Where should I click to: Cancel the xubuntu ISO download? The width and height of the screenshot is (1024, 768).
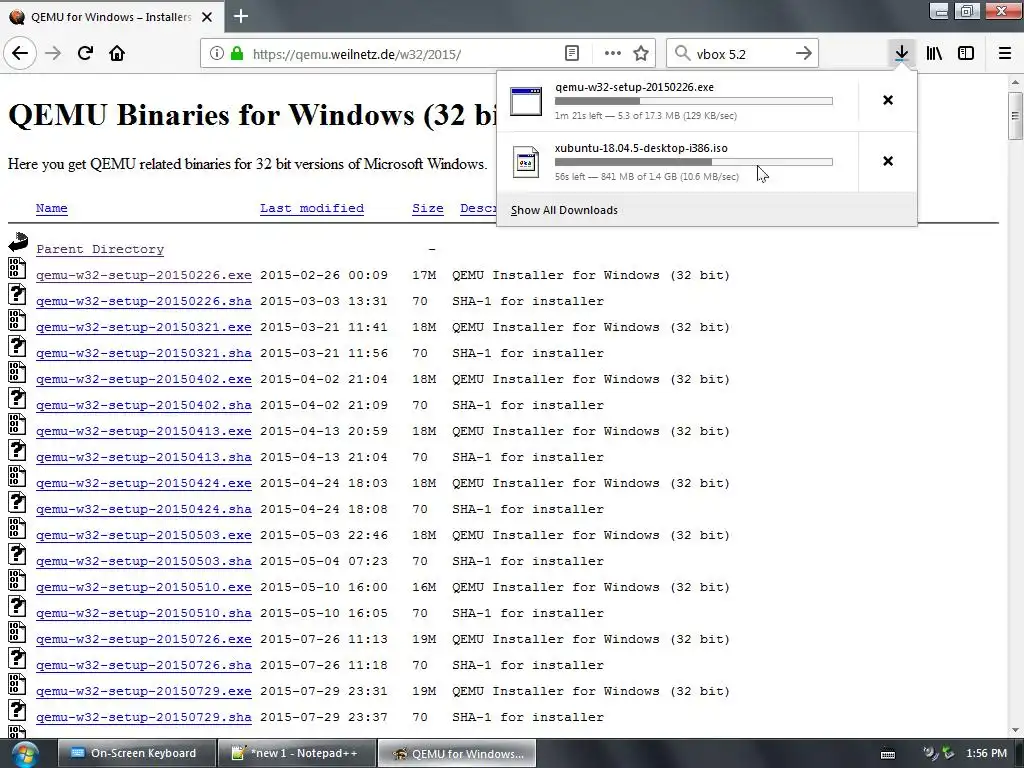click(888, 161)
